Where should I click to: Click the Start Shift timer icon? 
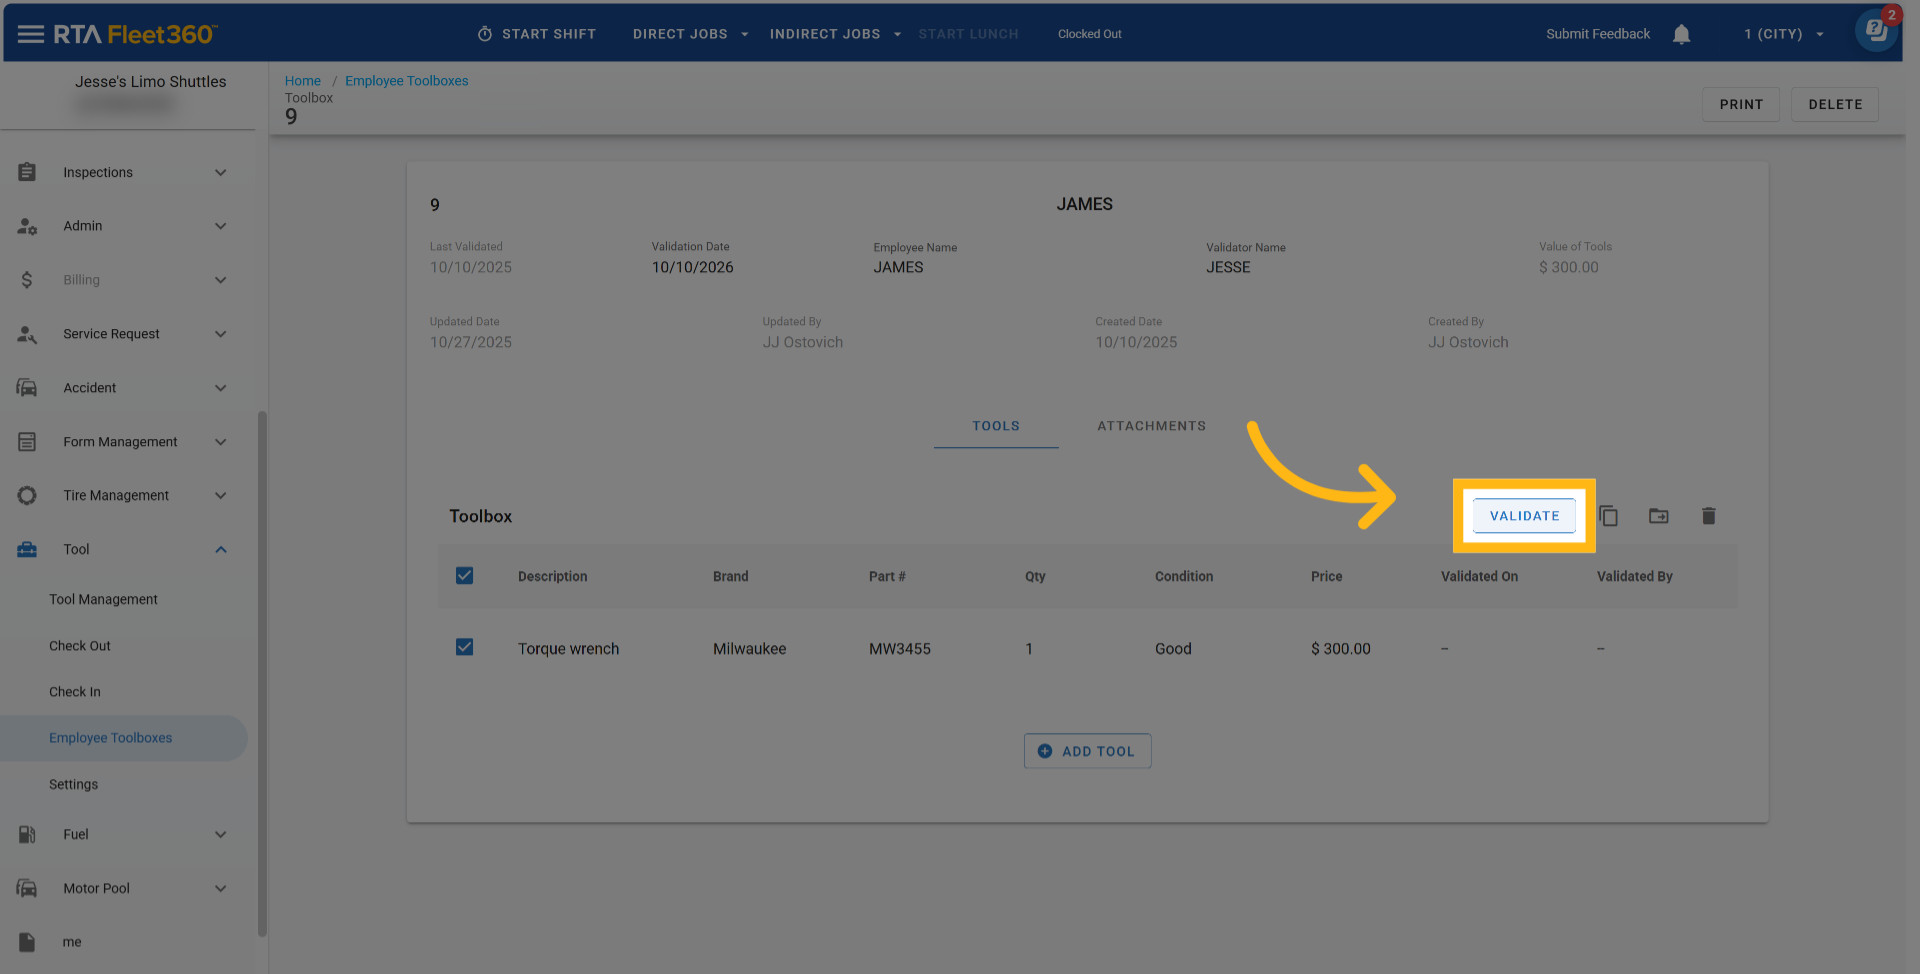click(x=485, y=34)
